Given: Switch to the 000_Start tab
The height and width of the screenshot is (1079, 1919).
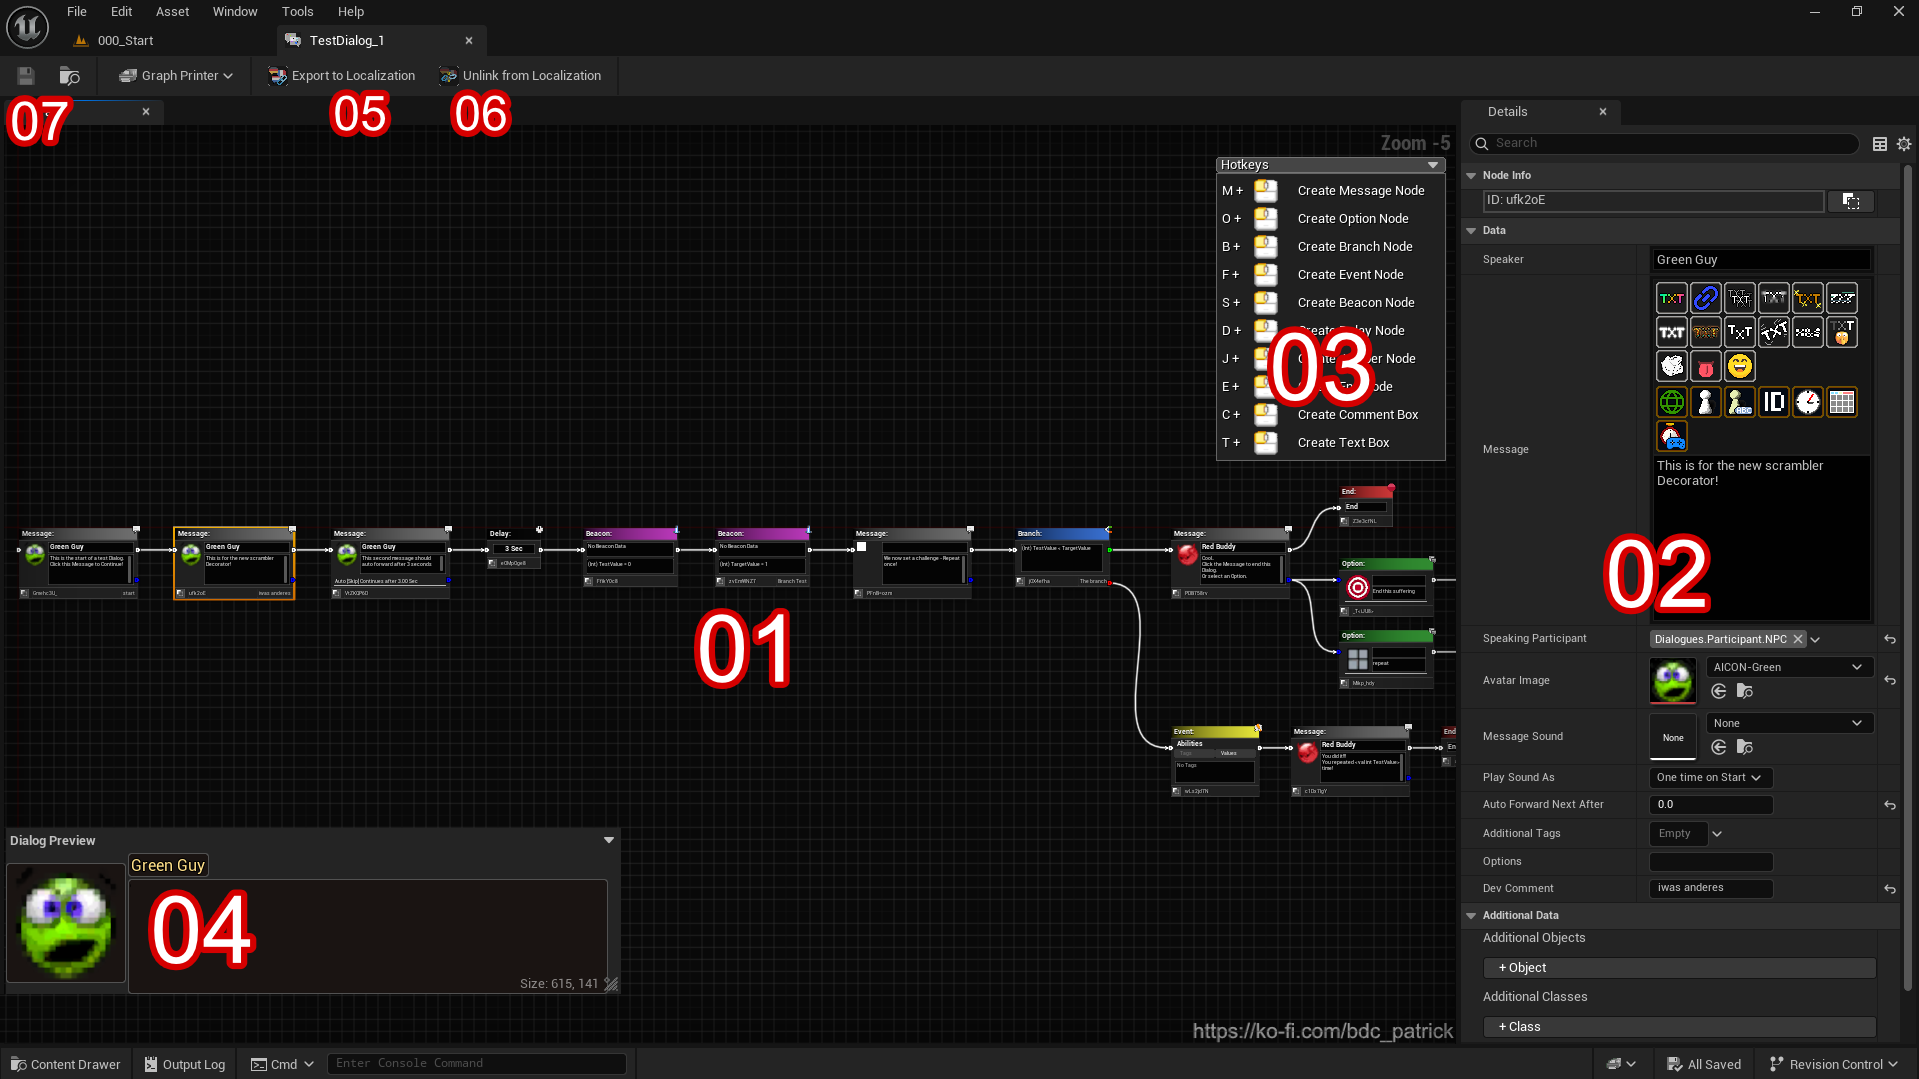Looking at the screenshot, I should (125, 41).
